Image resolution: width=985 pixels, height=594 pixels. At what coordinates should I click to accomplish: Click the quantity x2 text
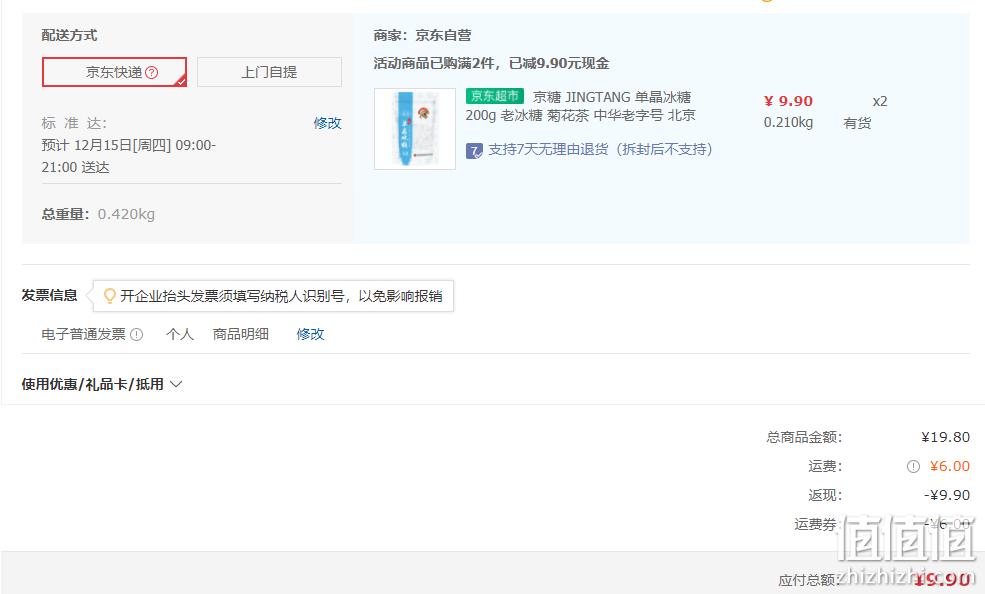[879, 102]
